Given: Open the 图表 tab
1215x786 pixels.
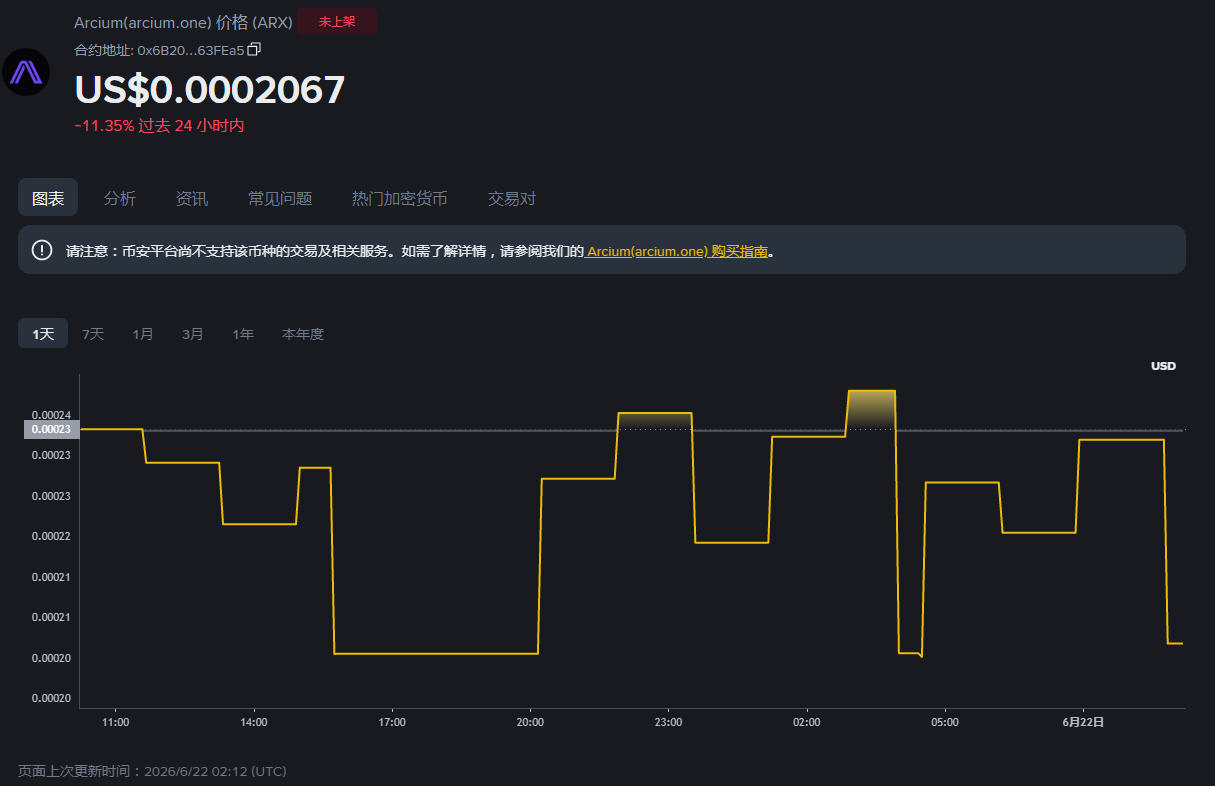Looking at the screenshot, I should [x=48, y=198].
